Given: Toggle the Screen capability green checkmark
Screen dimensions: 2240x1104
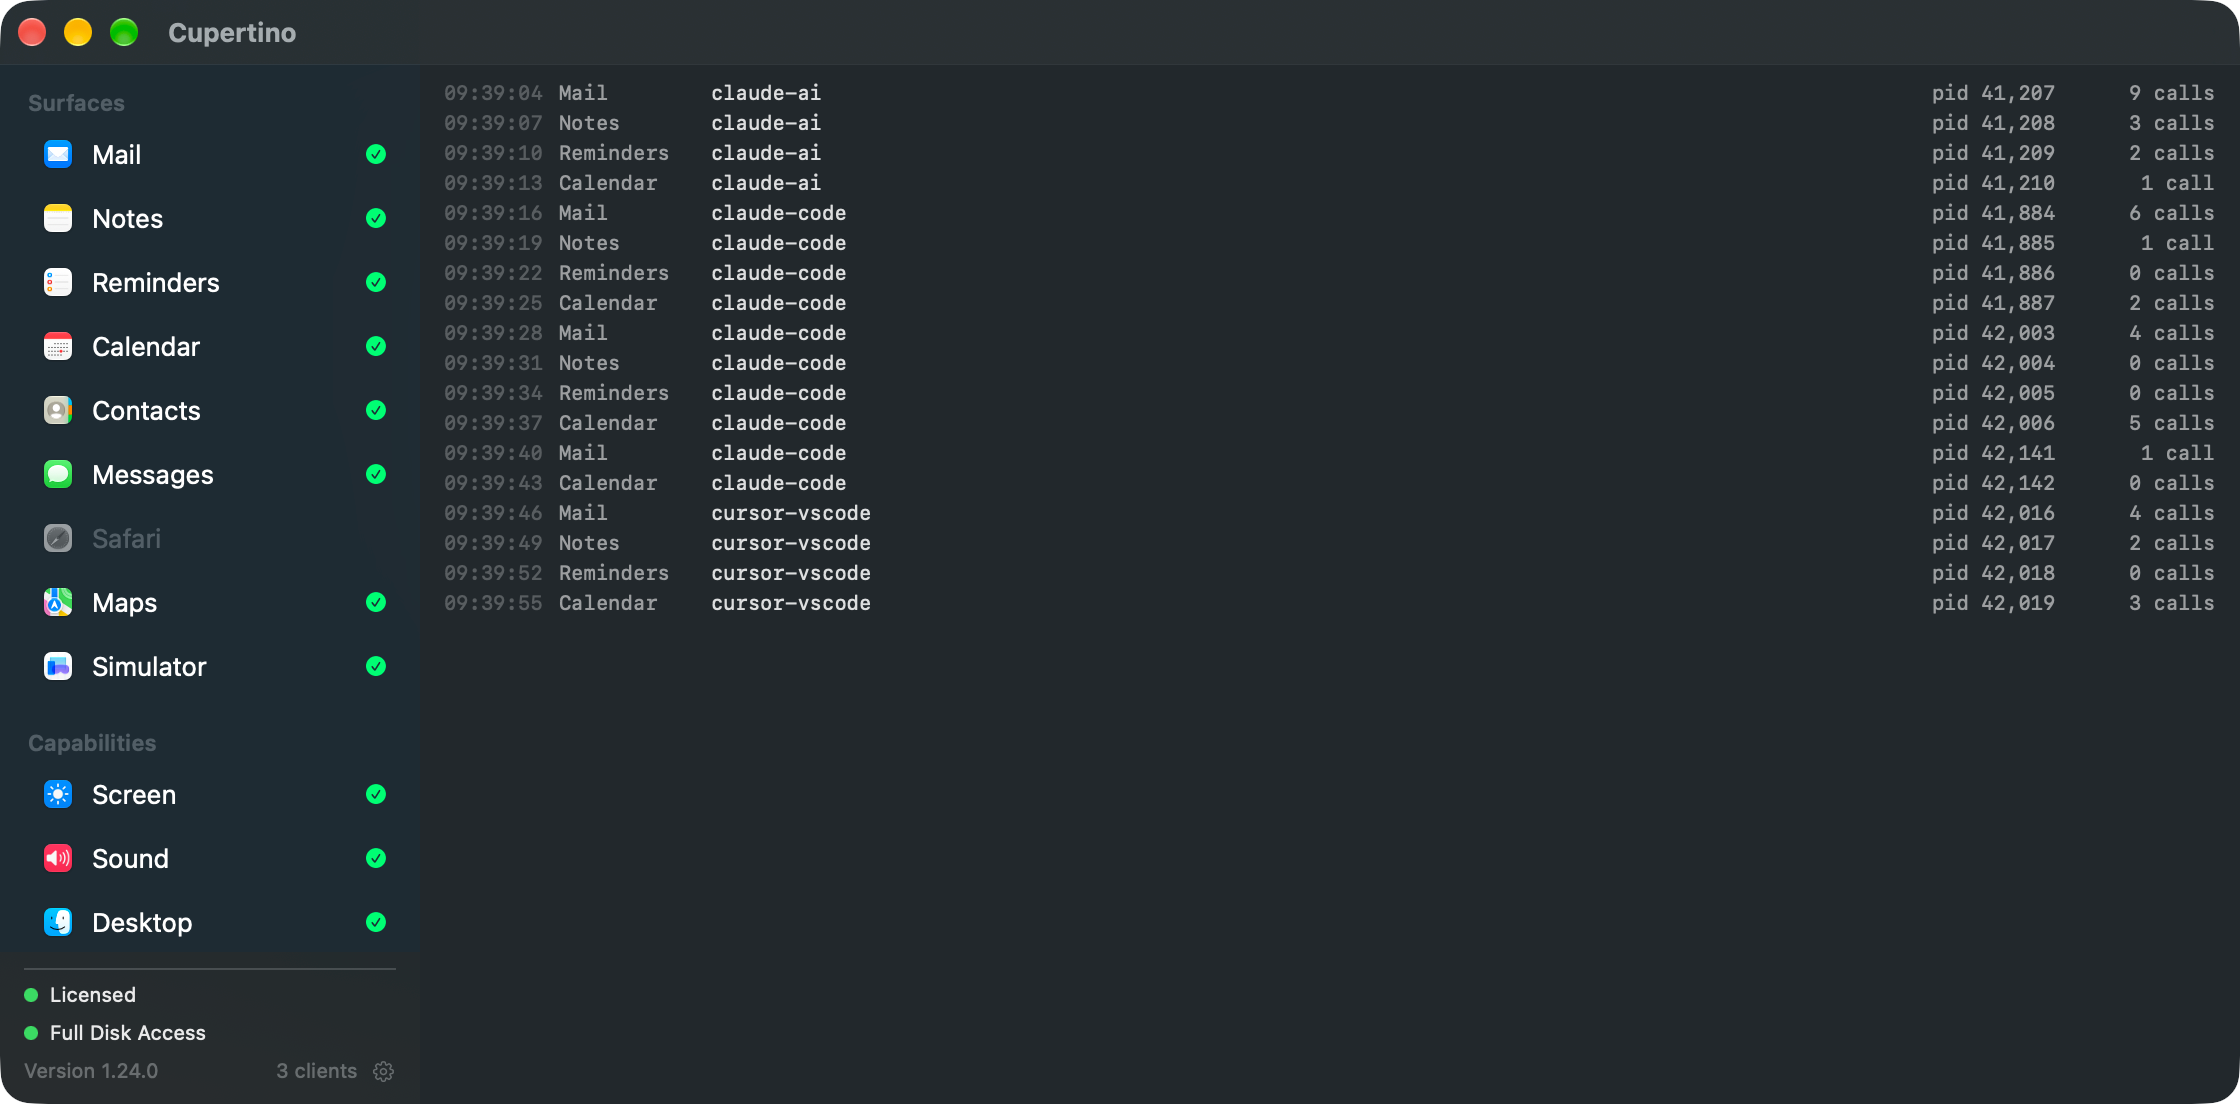Looking at the screenshot, I should (x=376, y=794).
